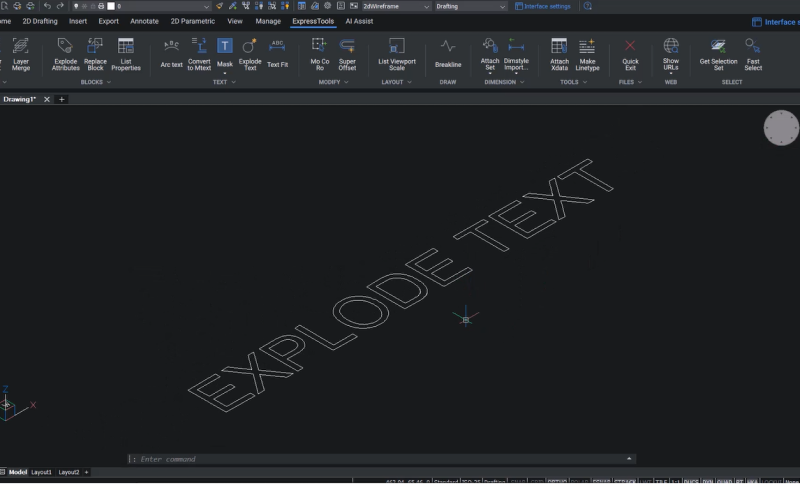The width and height of the screenshot is (800, 484).
Task: Run the Get Selection Set tool
Action: click(718, 54)
